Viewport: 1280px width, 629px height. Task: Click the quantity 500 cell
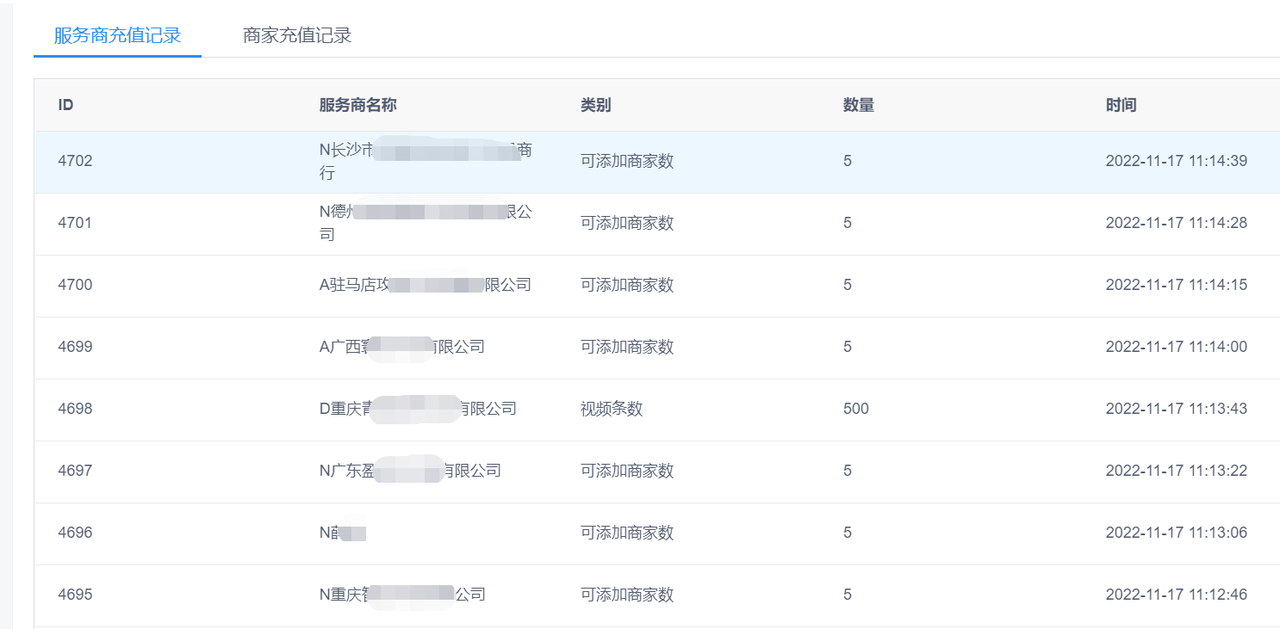[856, 409]
